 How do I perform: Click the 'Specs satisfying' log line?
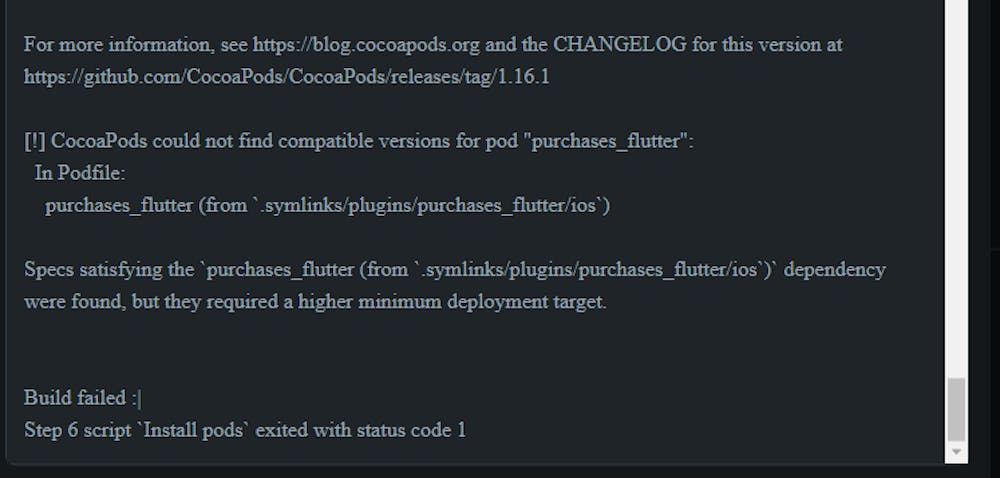[455, 270]
